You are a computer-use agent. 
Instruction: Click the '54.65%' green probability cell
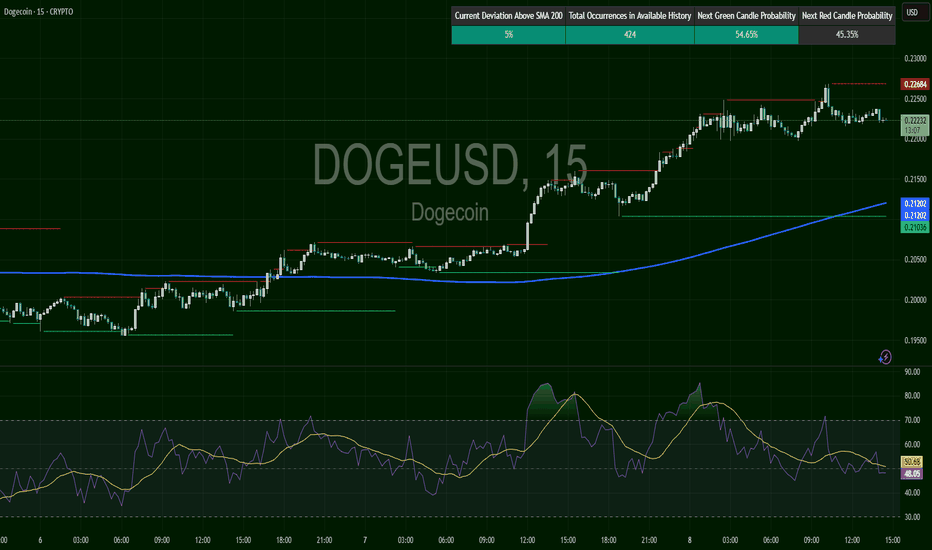746,34
